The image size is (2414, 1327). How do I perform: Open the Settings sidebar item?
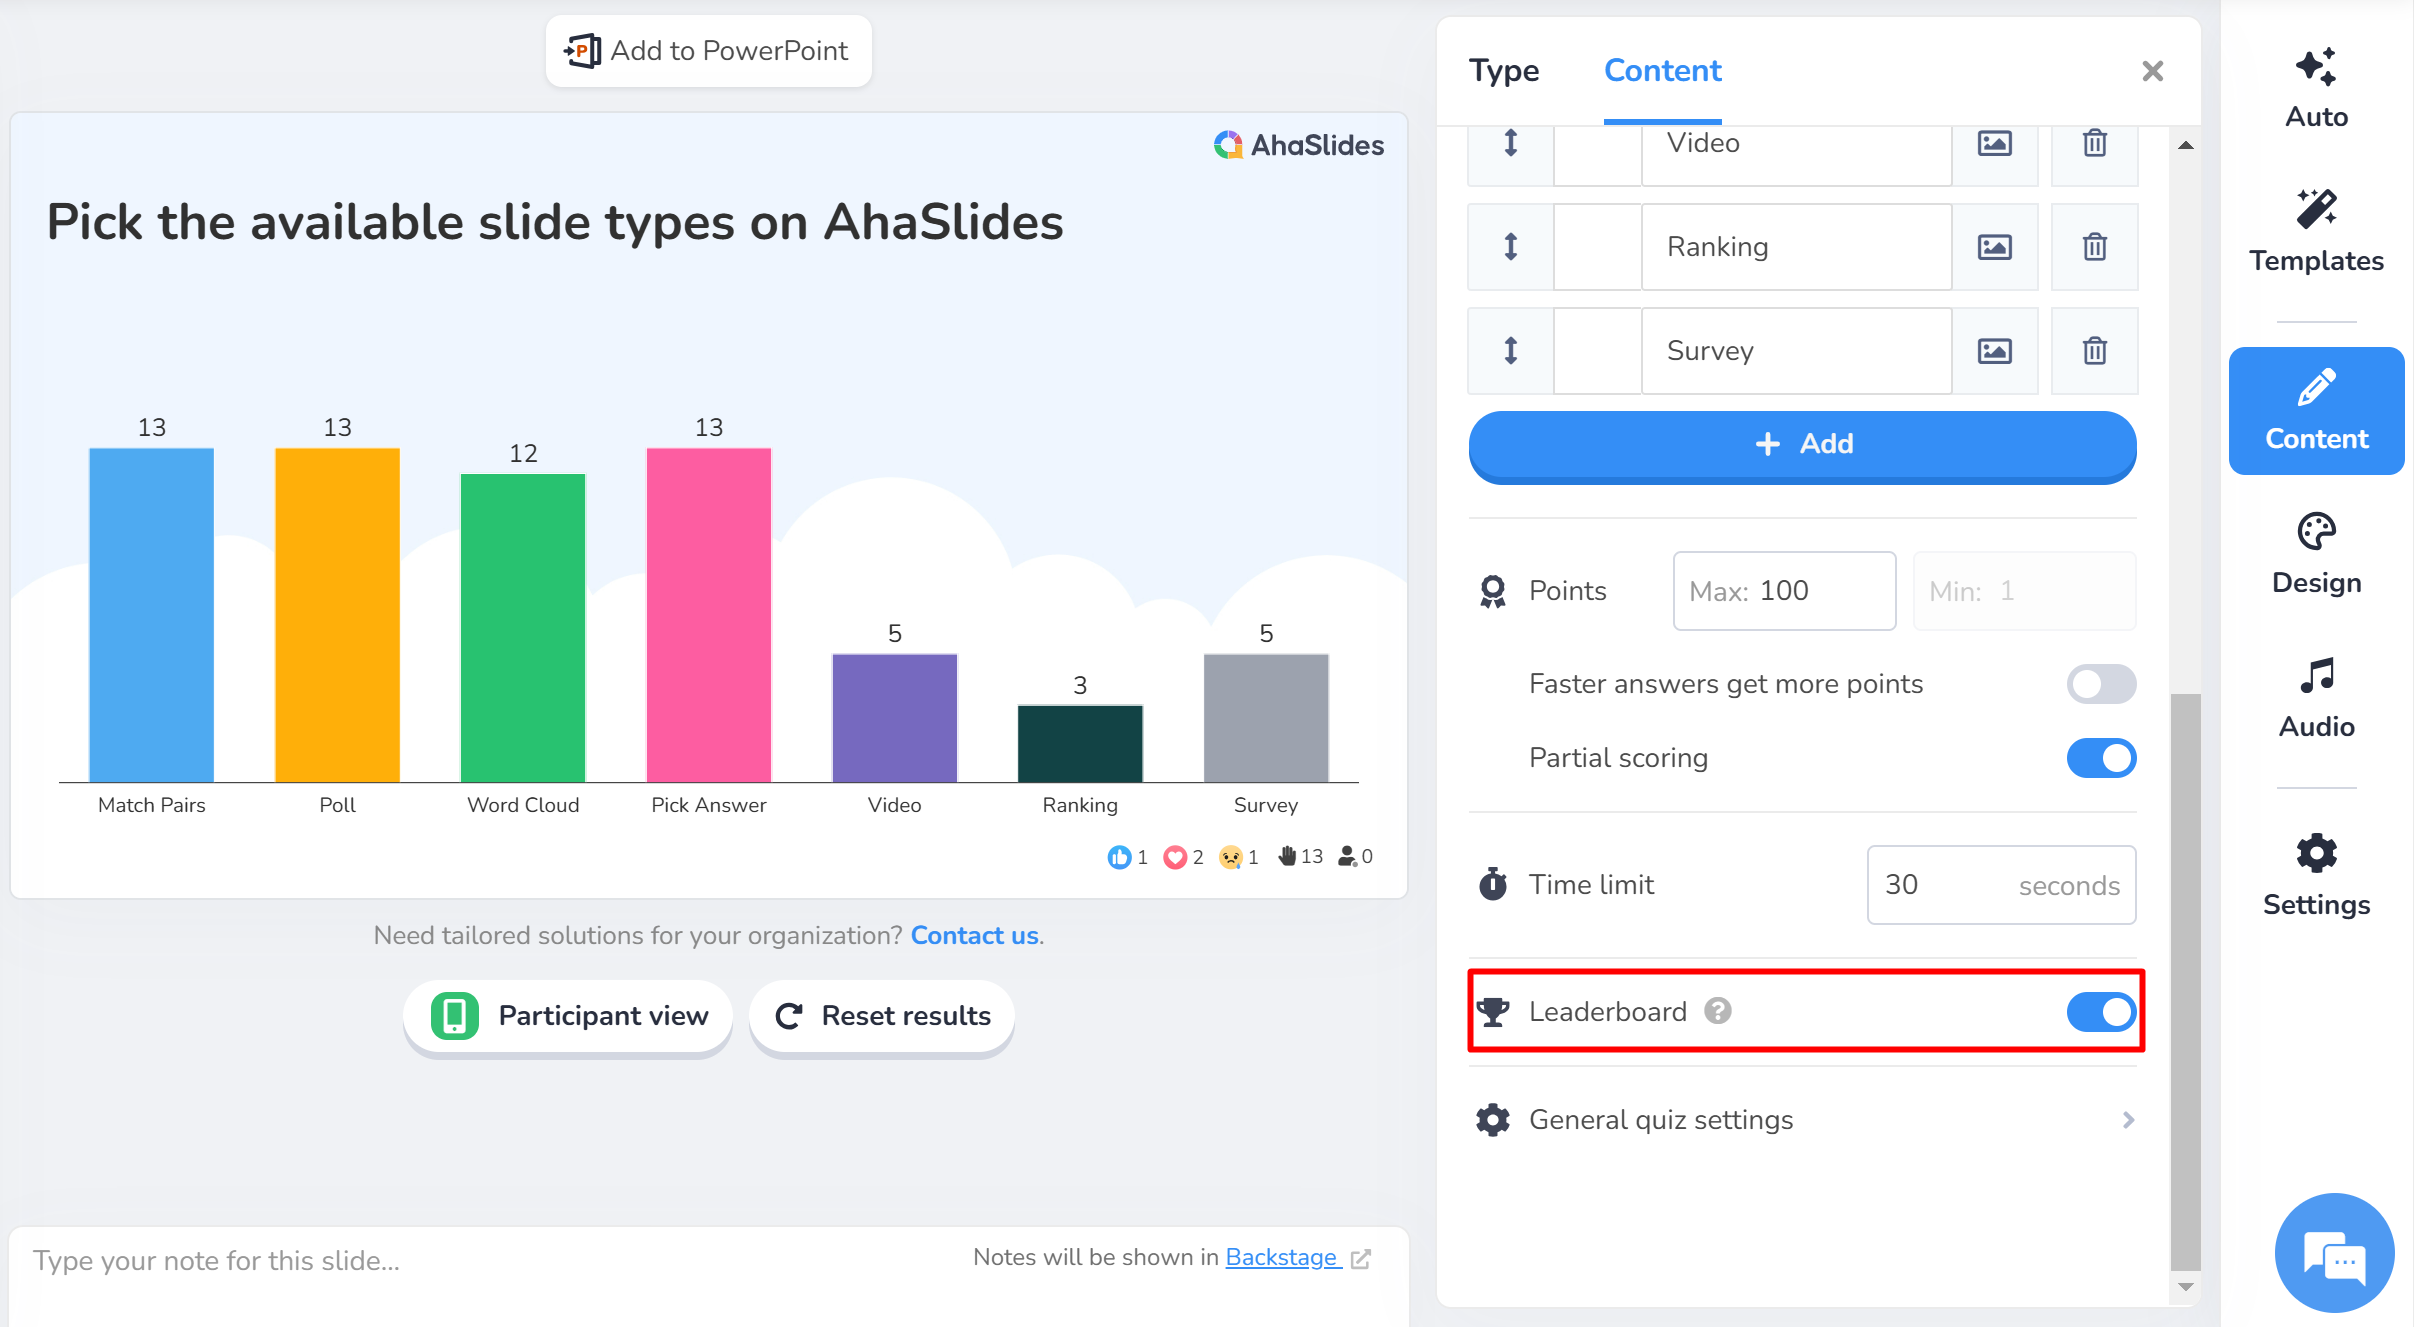pyautogui.click(x=2316, y=876)
